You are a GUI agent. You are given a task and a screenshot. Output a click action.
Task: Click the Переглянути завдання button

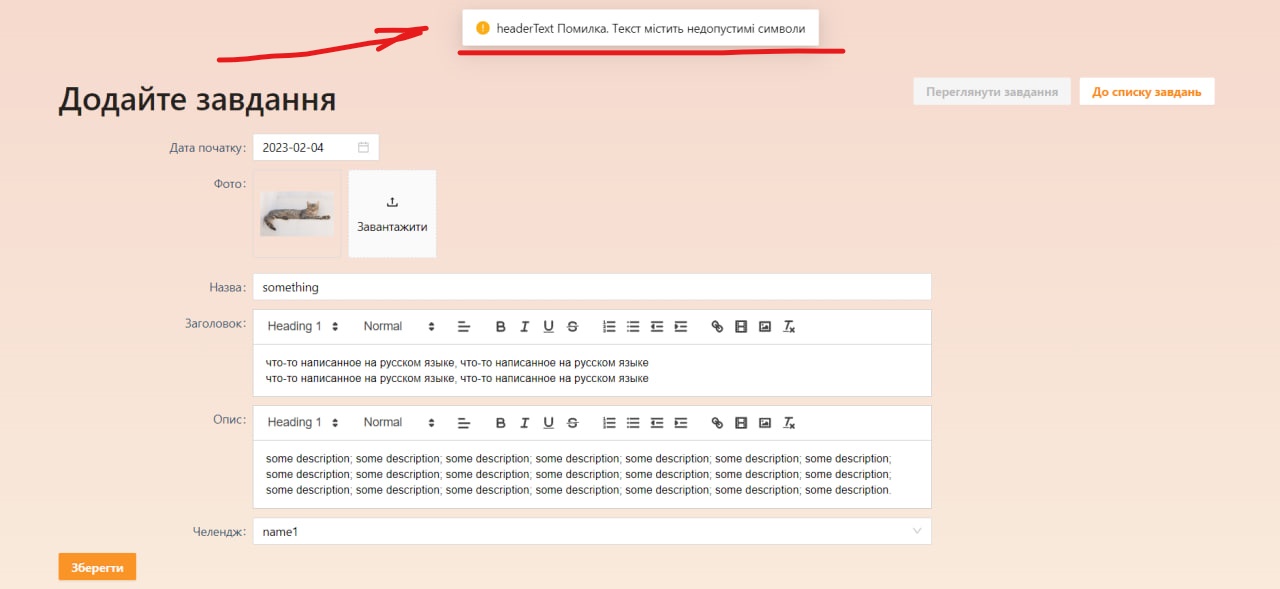992,91
